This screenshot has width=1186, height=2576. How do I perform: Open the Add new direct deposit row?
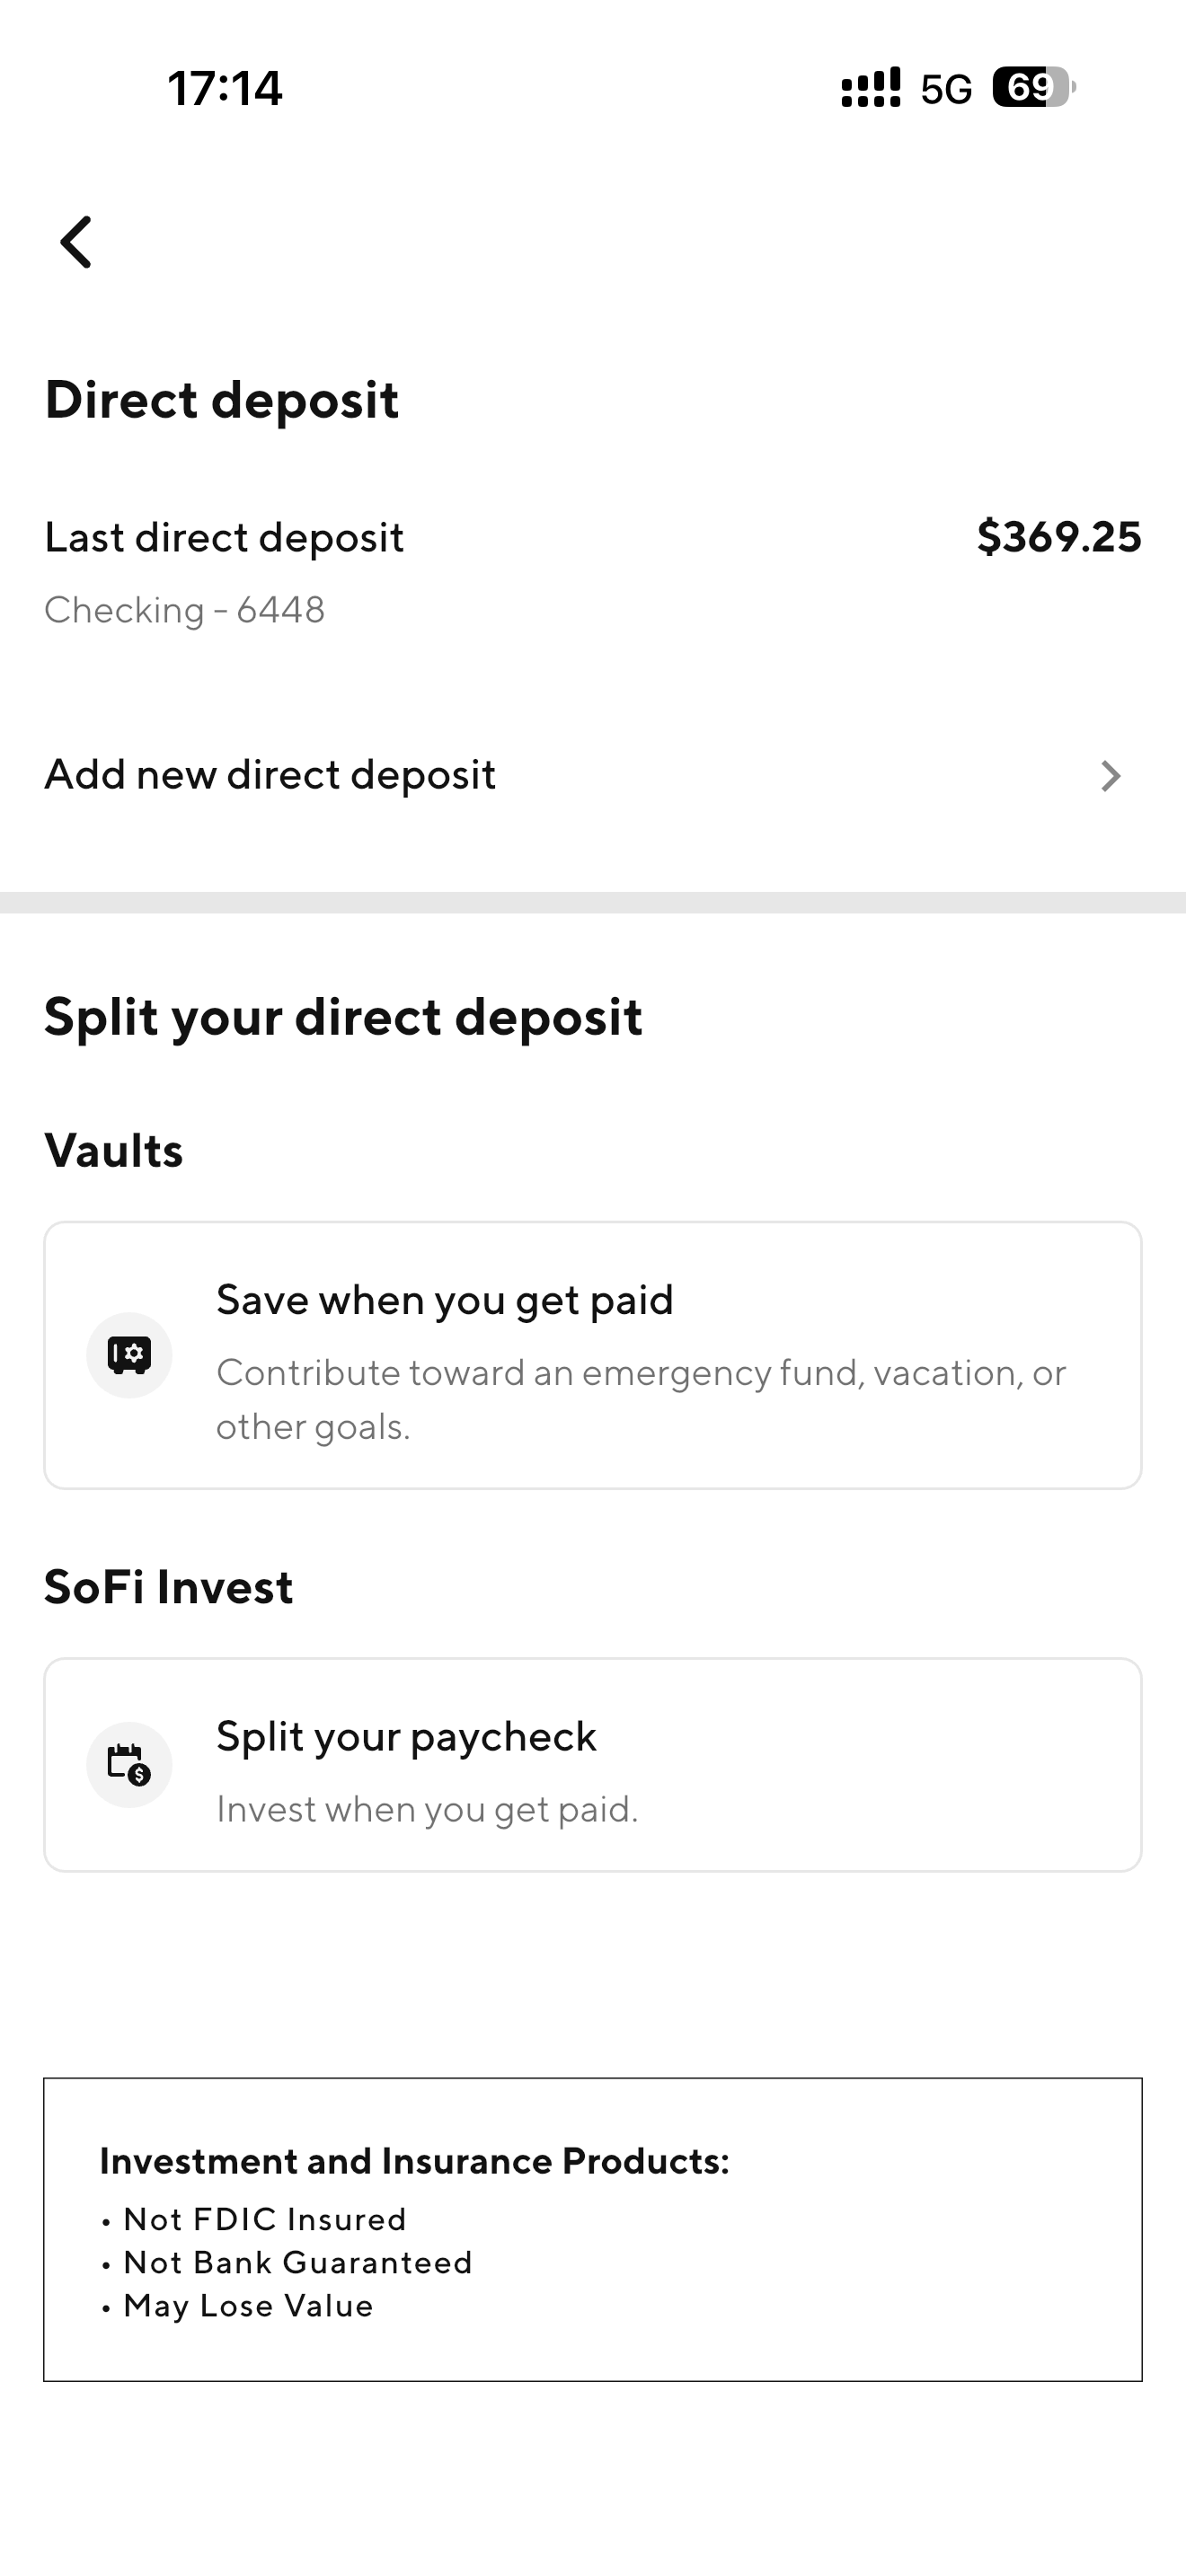click(x=270, y=775)
